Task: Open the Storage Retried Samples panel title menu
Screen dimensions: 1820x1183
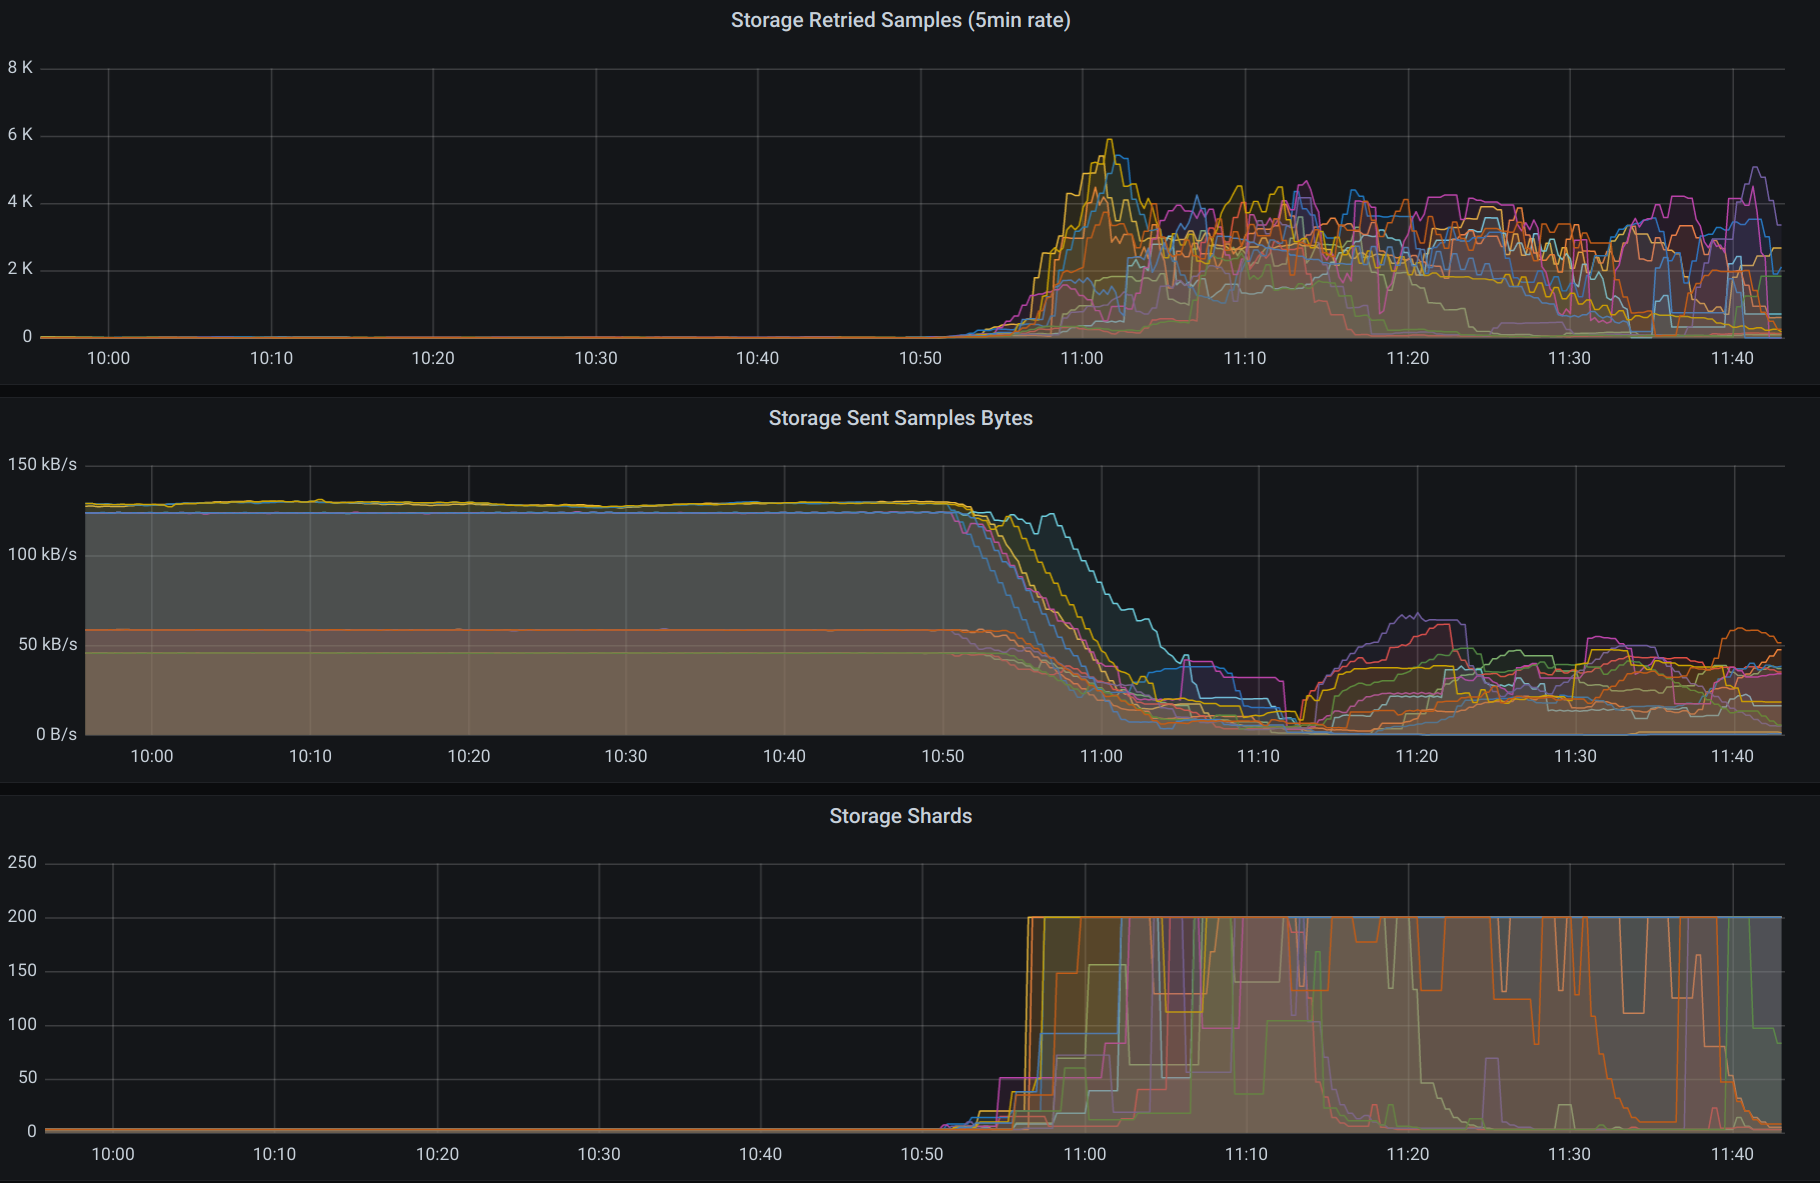Action: [x=900, y=20]
